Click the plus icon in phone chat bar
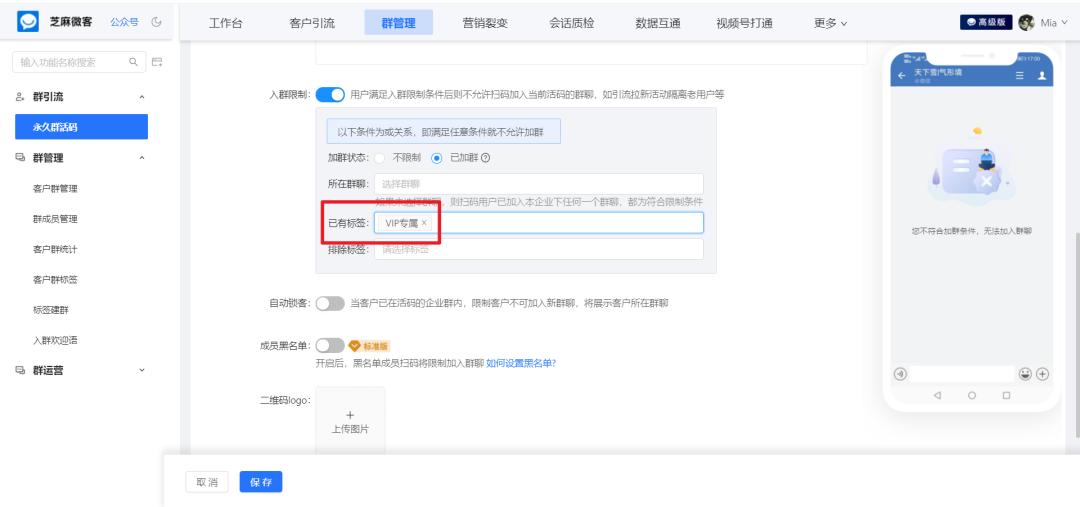Viewport: 1080px width, 507px height. [x=1043, y=374]
